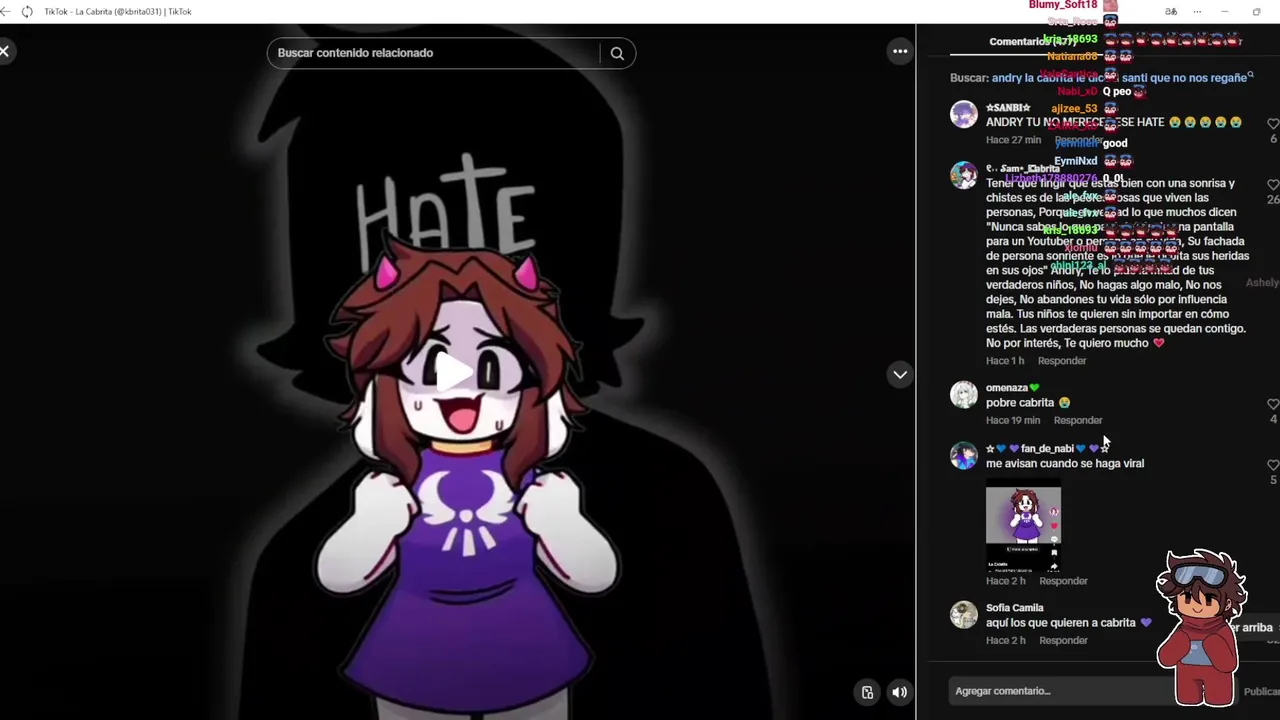This screenshot has height=720, width=1280.
Task: Reload the page with refresh icon
Action: 27,11
